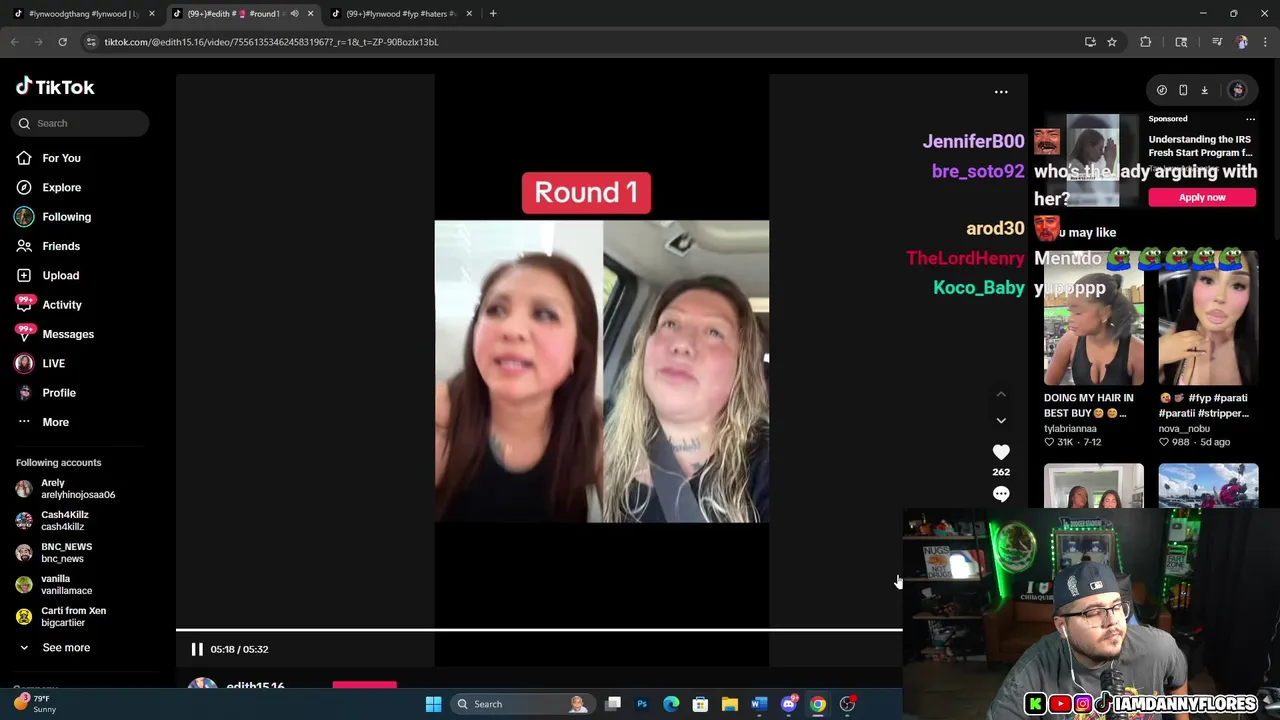Open Messages inbox
Viewport: 1280px width, 720px height.
pos(67,334)
